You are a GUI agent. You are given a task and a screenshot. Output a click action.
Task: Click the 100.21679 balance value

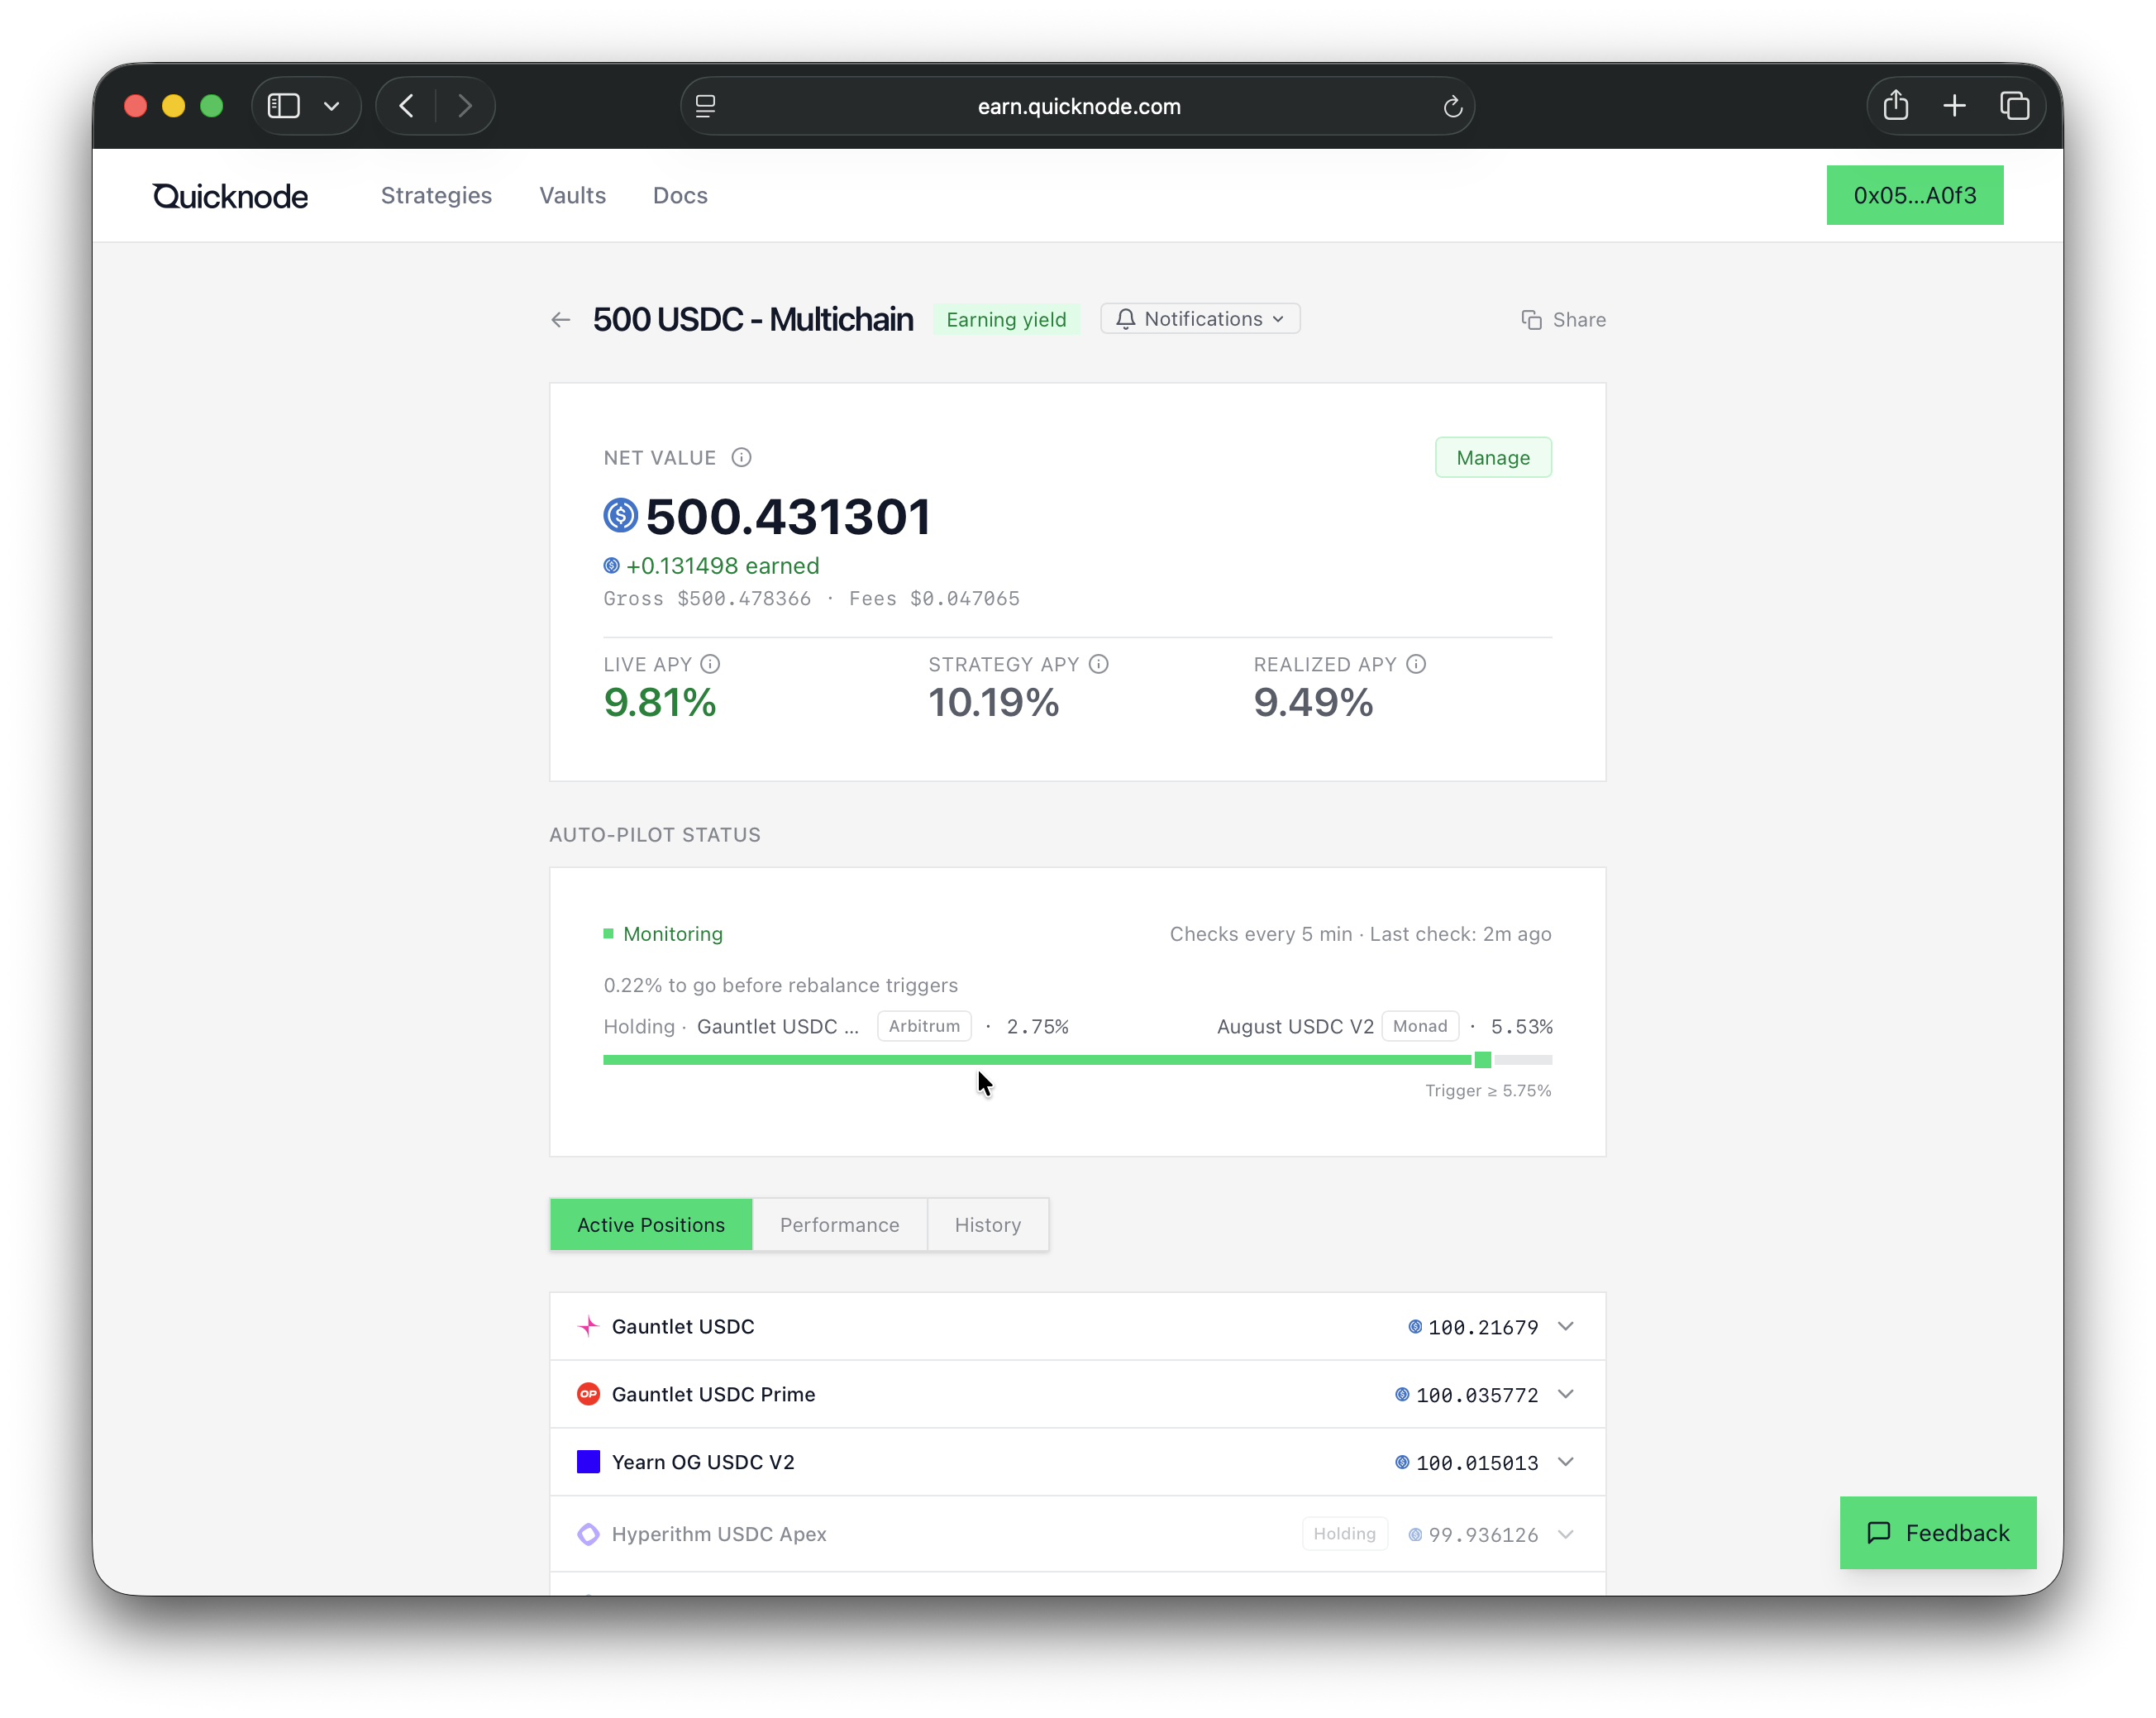click(x=1483, y=1327)
